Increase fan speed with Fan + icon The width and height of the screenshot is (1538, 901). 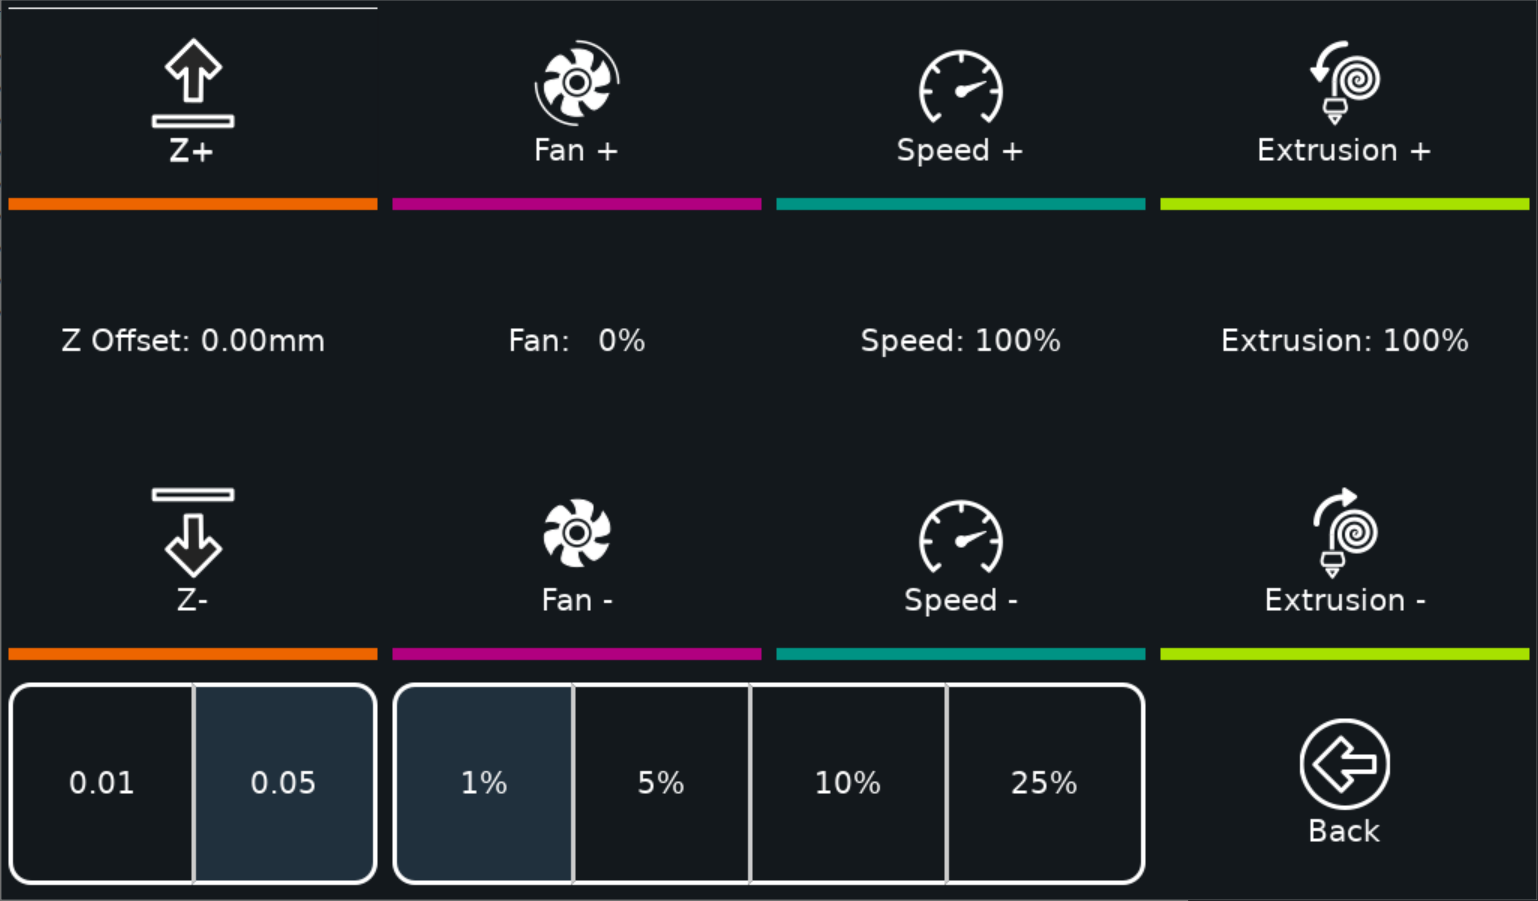click(577, 82)
